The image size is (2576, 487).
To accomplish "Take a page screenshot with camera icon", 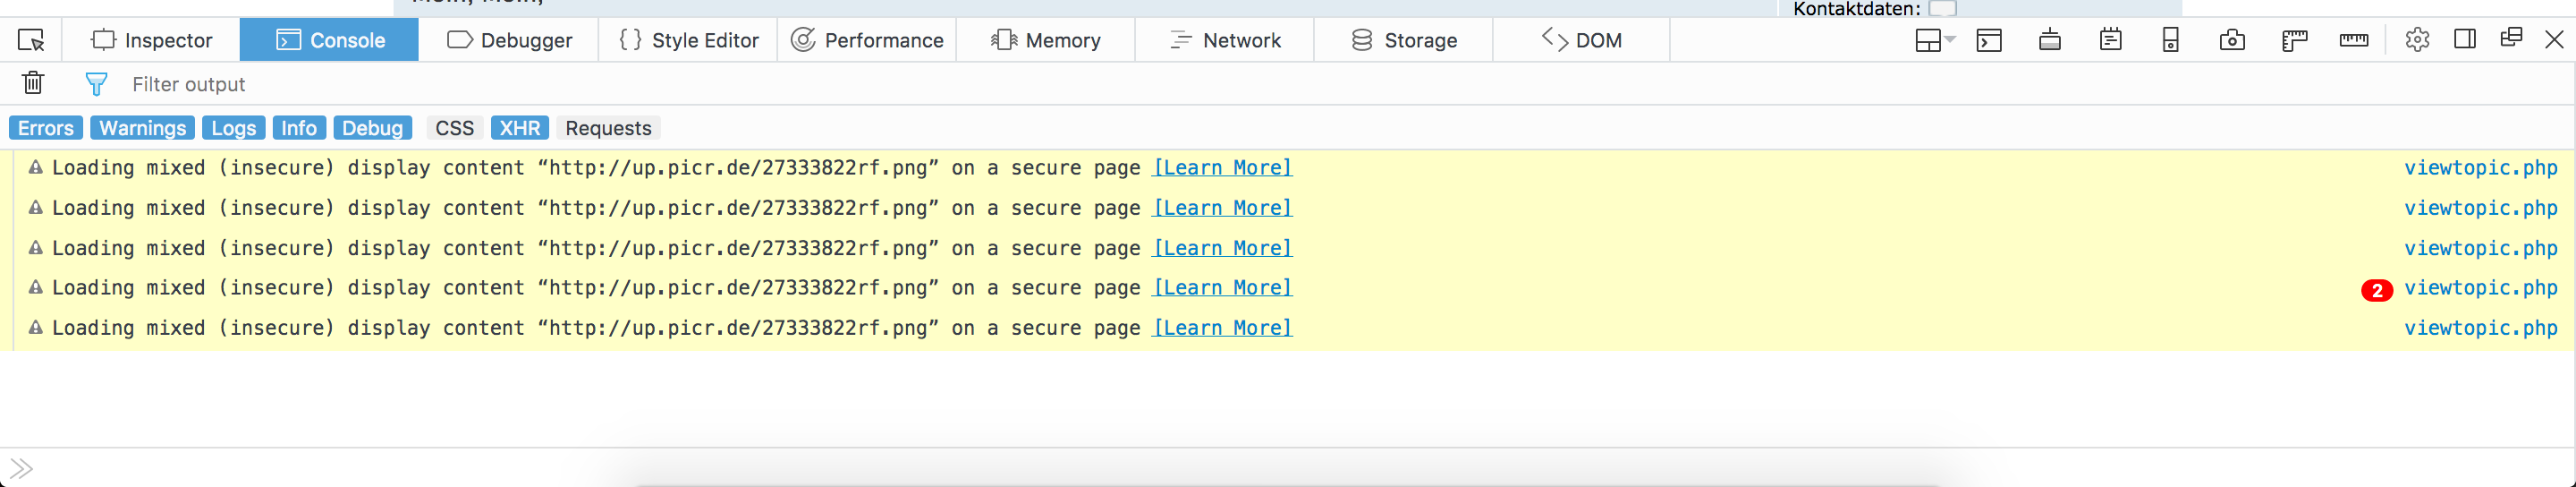I will (2232, 40).
